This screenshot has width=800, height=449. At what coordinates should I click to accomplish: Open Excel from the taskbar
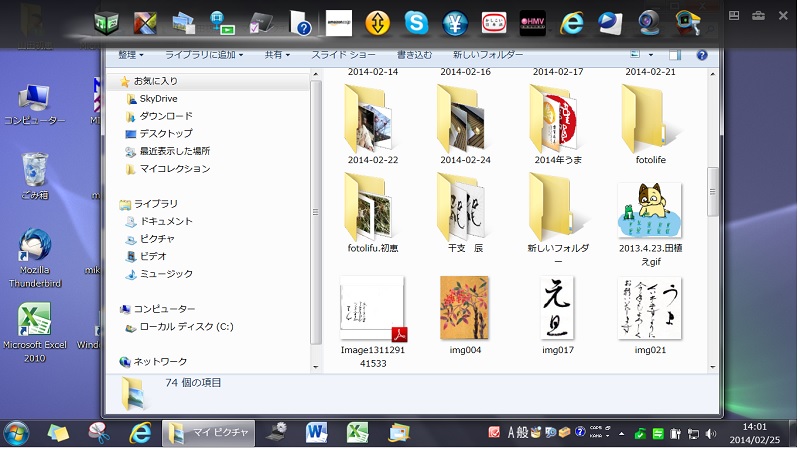357,434
